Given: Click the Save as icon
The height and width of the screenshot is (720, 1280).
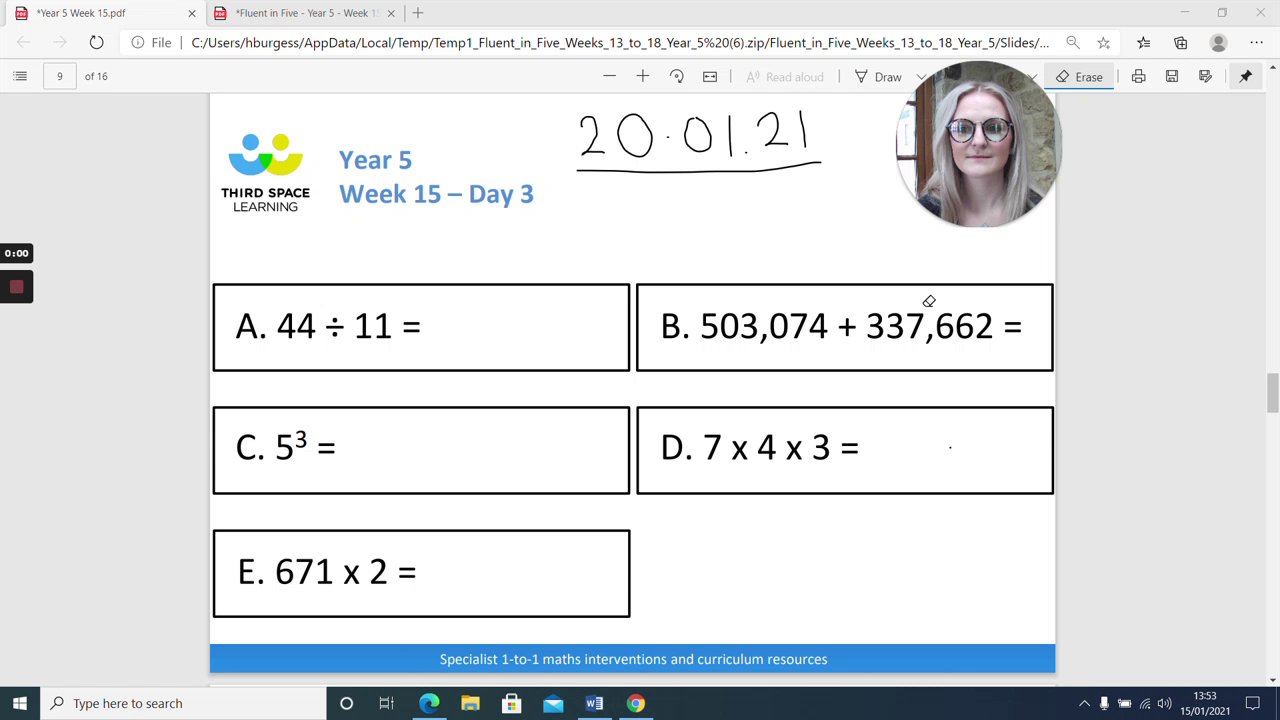Looking at the screenshot, I should coord(1205,76).
